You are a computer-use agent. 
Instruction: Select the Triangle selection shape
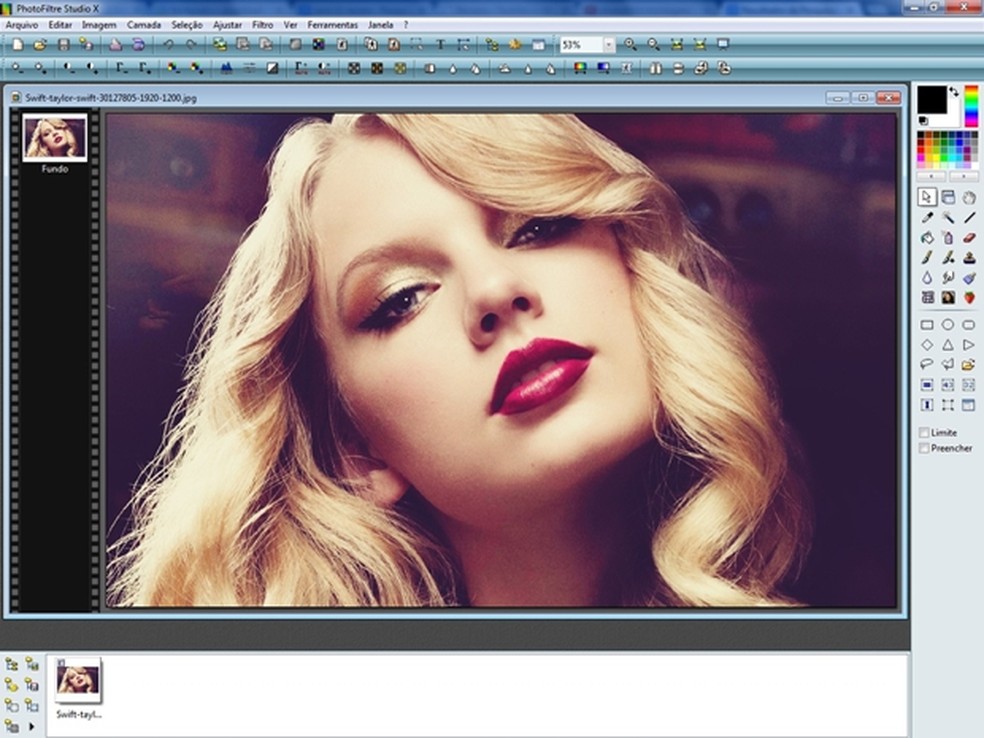(948, 345)
